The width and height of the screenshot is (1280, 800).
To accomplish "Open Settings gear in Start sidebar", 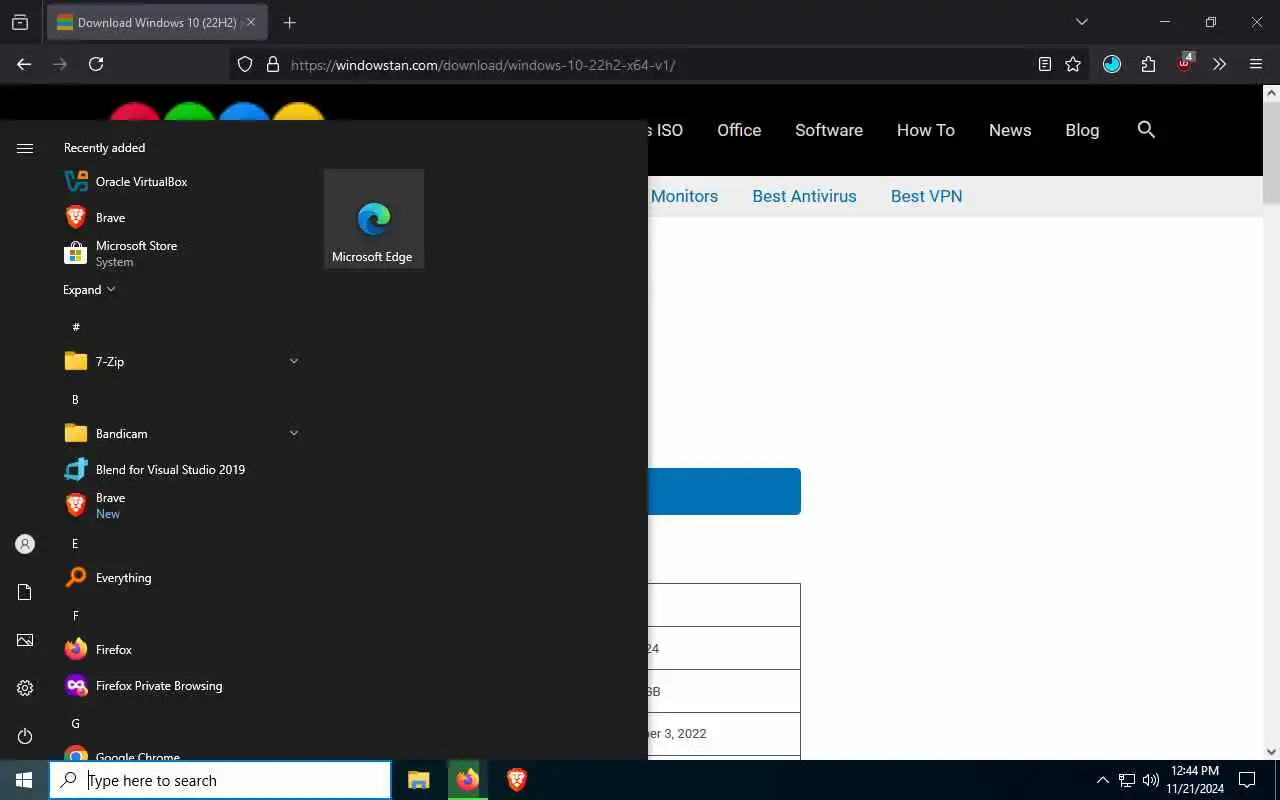I will click(x=25, y=688).
